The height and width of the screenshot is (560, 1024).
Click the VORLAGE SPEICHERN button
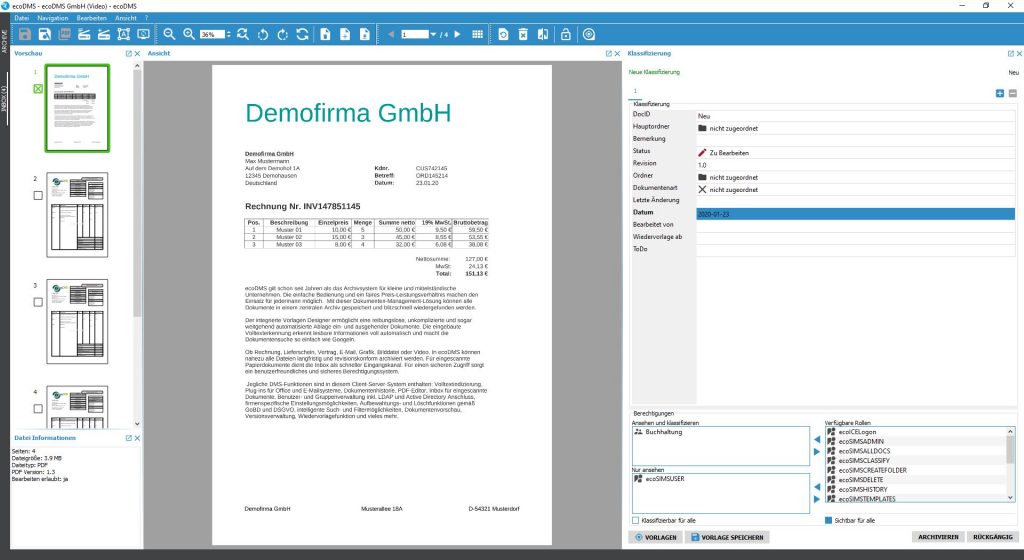click(728, 538)
